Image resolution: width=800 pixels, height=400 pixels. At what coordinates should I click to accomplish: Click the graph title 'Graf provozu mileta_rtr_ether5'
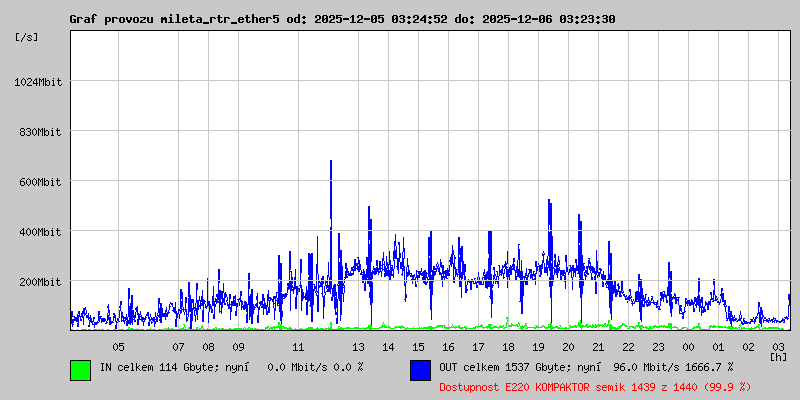point(174,19)
